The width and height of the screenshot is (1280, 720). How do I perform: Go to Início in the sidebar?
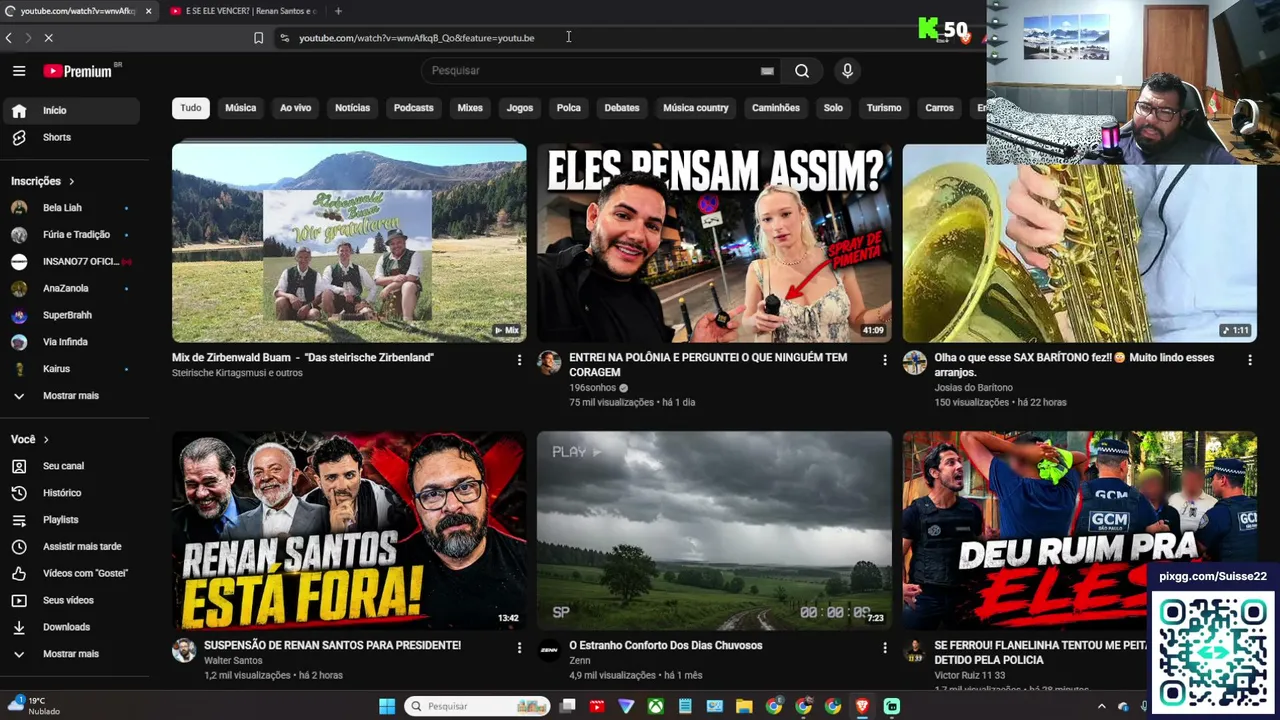coord(70,110)
